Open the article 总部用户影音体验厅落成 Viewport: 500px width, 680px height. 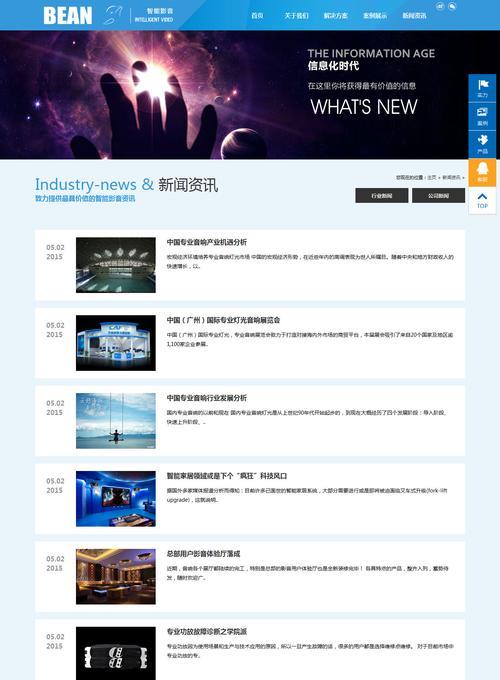point(203,554)
